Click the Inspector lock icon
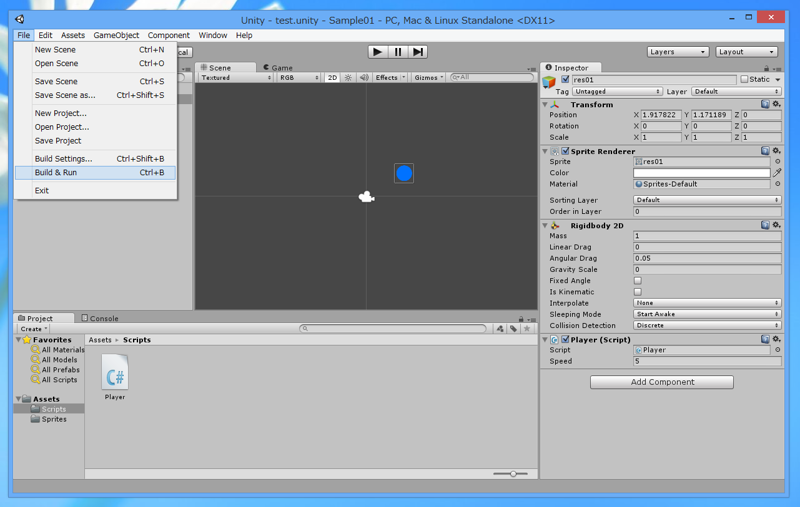 pyautogui.click(x=766, y=68)
